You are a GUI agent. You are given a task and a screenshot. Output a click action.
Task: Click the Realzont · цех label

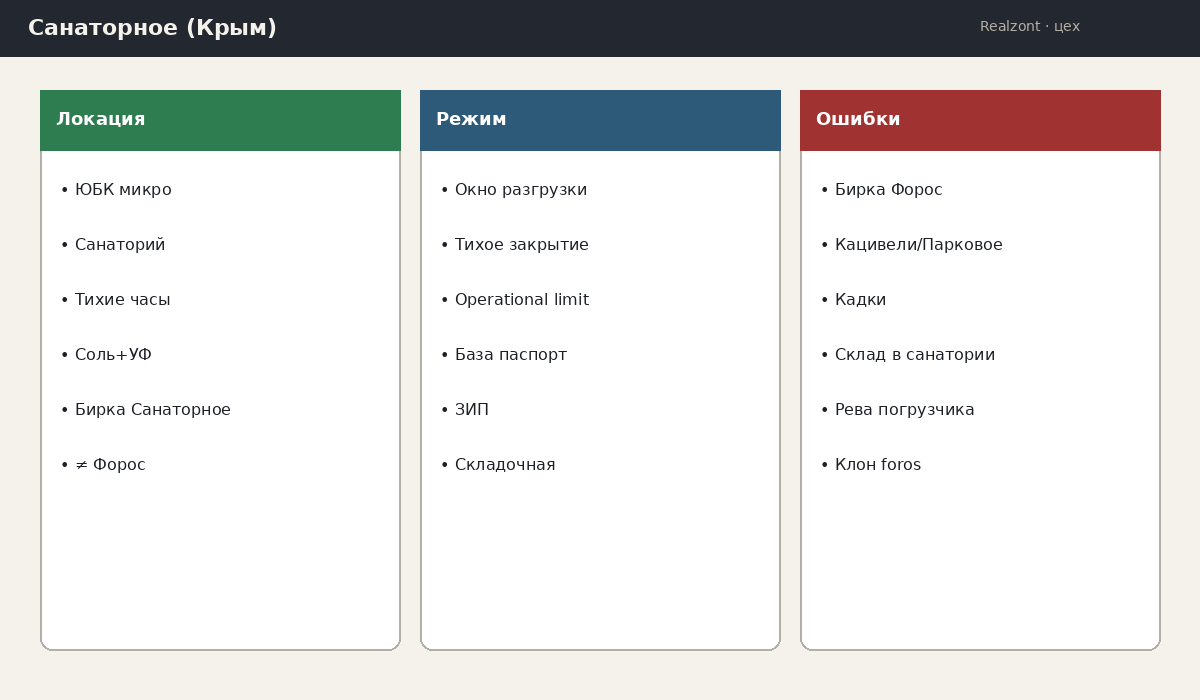pos(1030,27)
